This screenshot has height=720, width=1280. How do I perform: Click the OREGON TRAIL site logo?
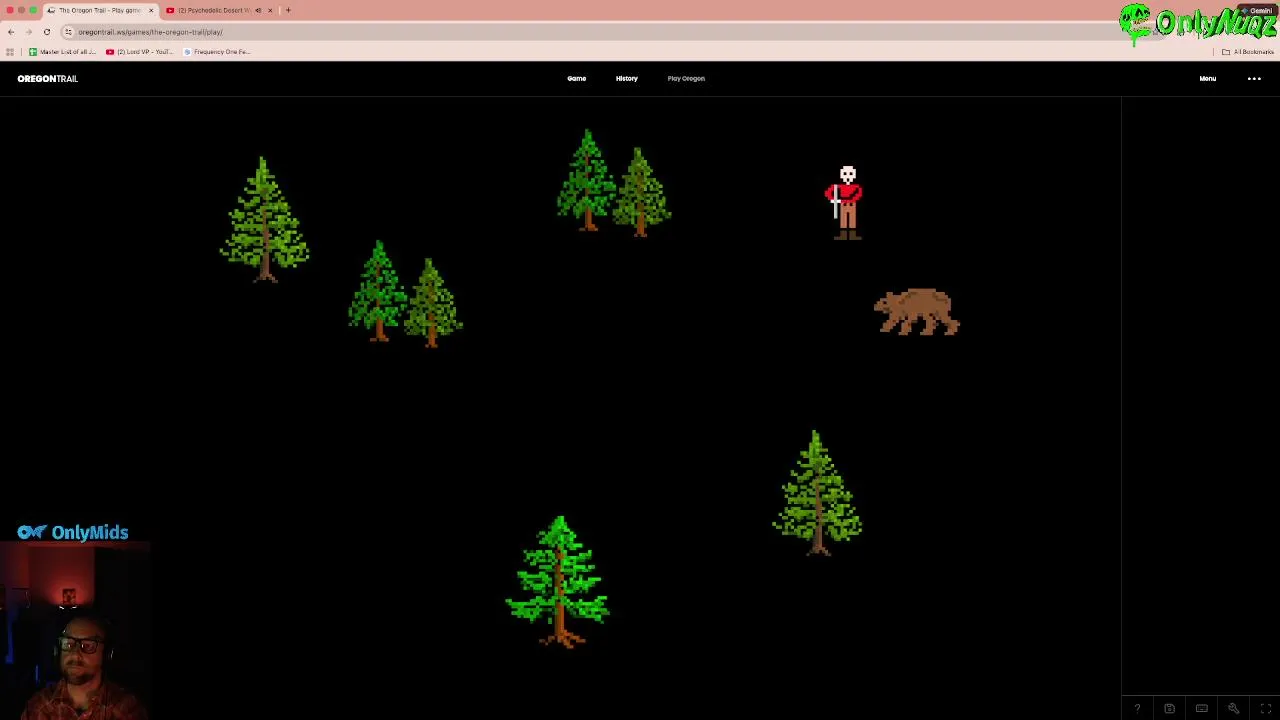pyautogui.click(x=47, y=78)
